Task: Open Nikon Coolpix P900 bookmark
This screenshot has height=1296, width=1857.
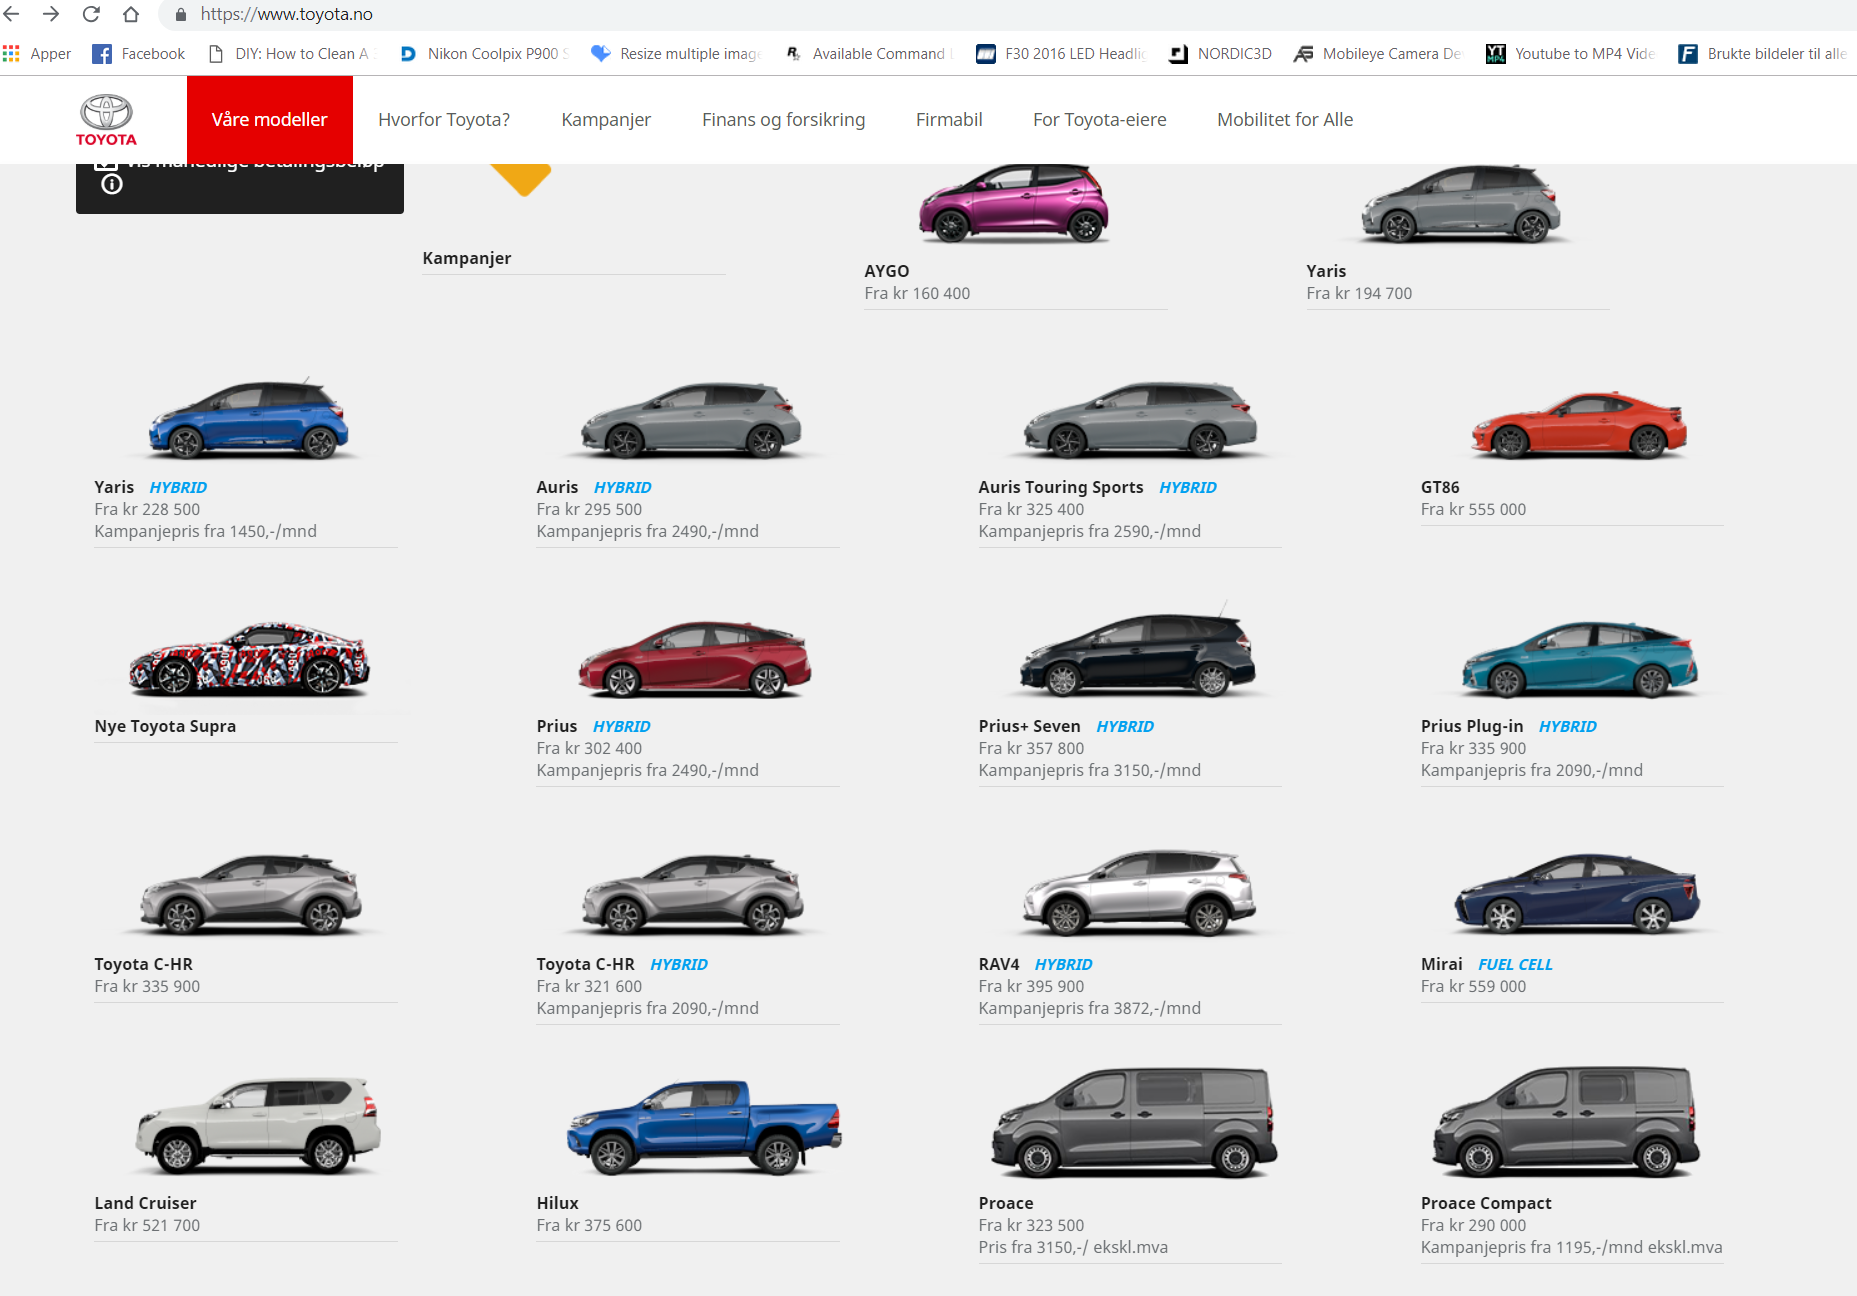Action: (484, 54)
